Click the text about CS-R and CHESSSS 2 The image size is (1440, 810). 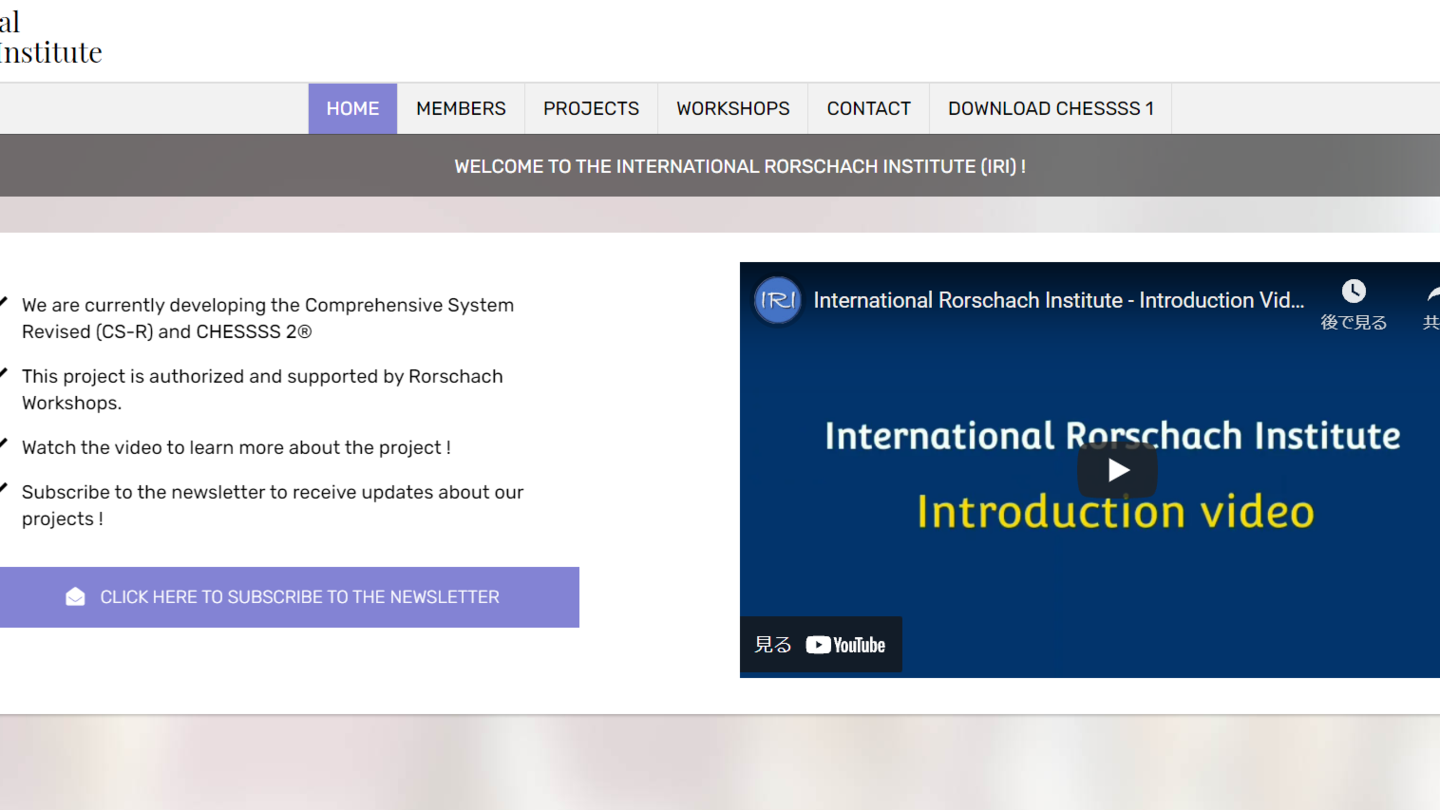click(268, 318)
